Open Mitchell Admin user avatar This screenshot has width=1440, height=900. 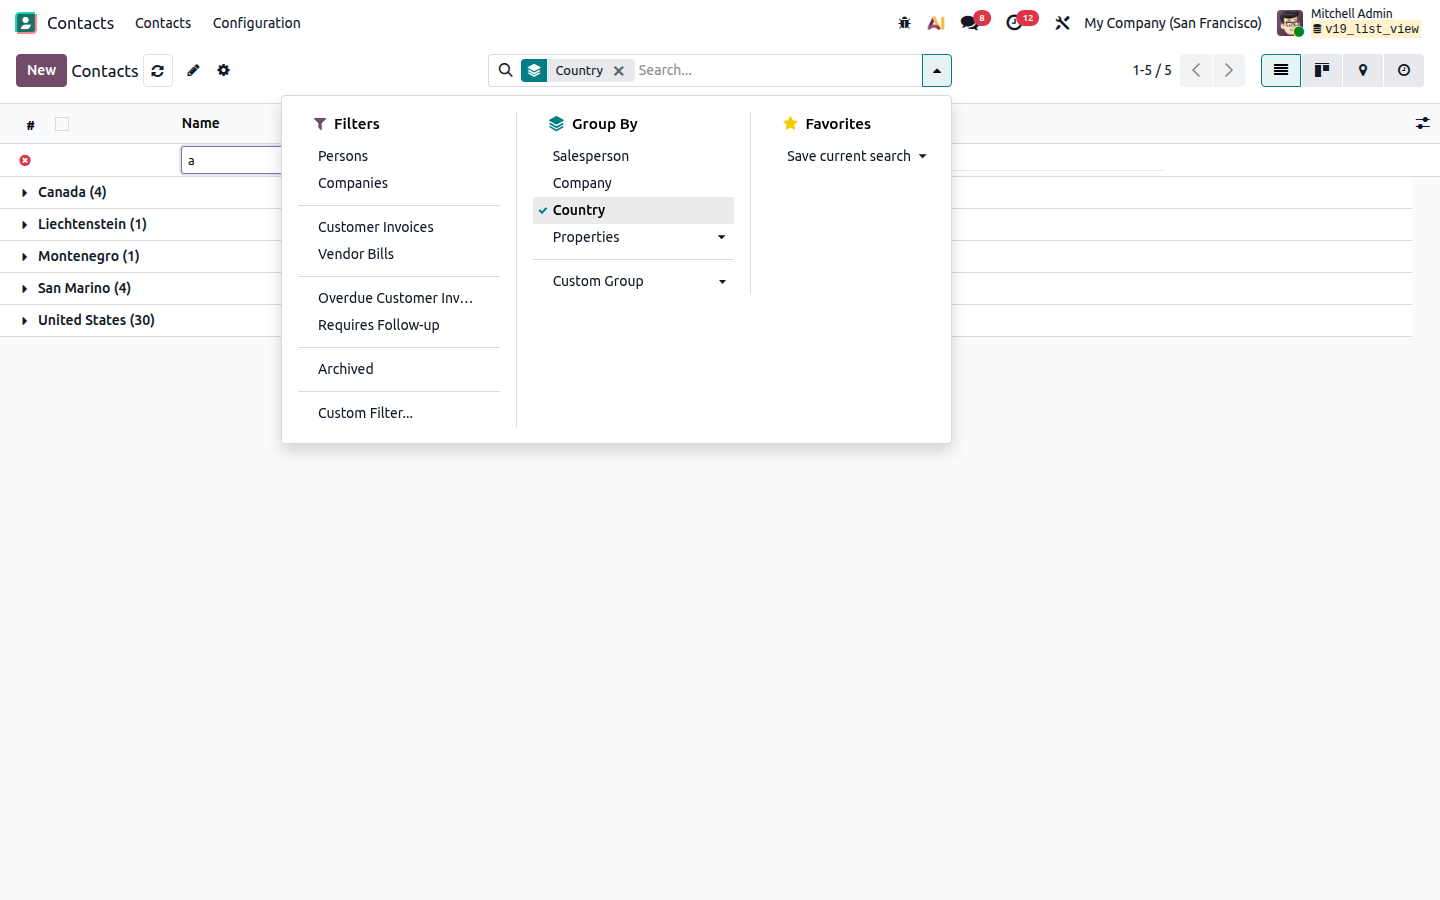(x=1290, y=22)
